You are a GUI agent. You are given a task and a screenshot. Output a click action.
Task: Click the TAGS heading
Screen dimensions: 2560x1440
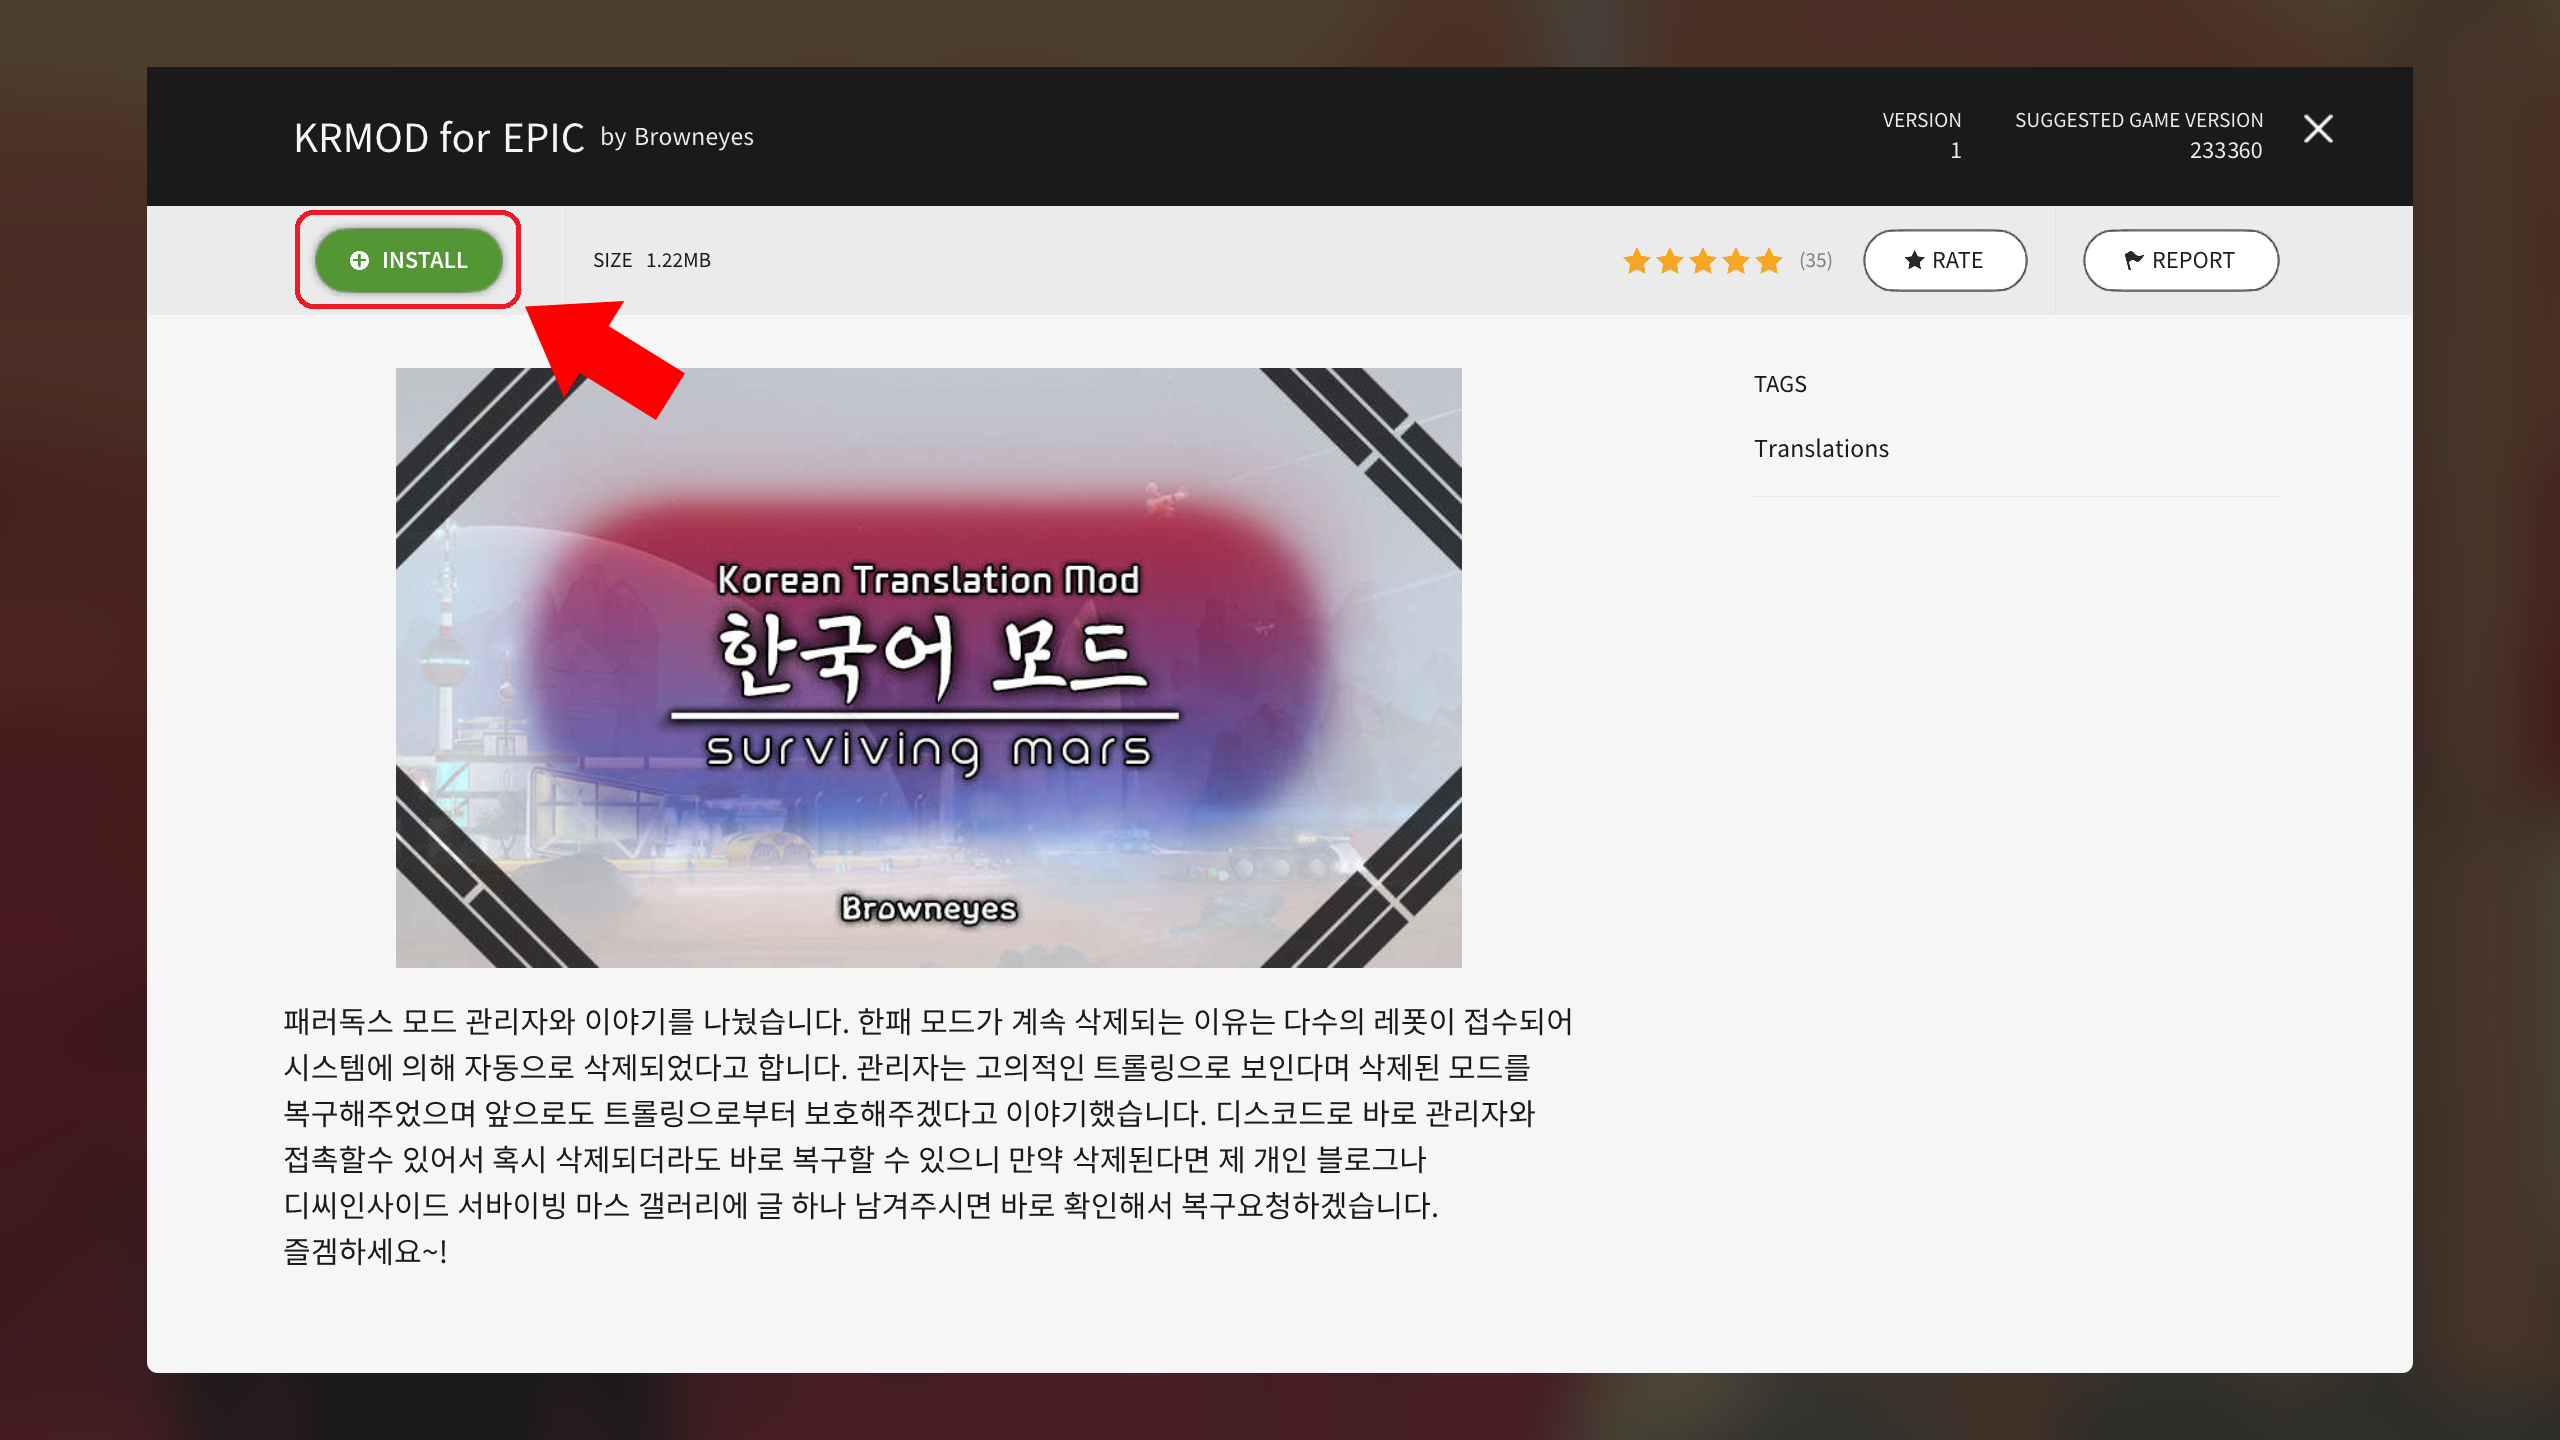(1780, 384)
